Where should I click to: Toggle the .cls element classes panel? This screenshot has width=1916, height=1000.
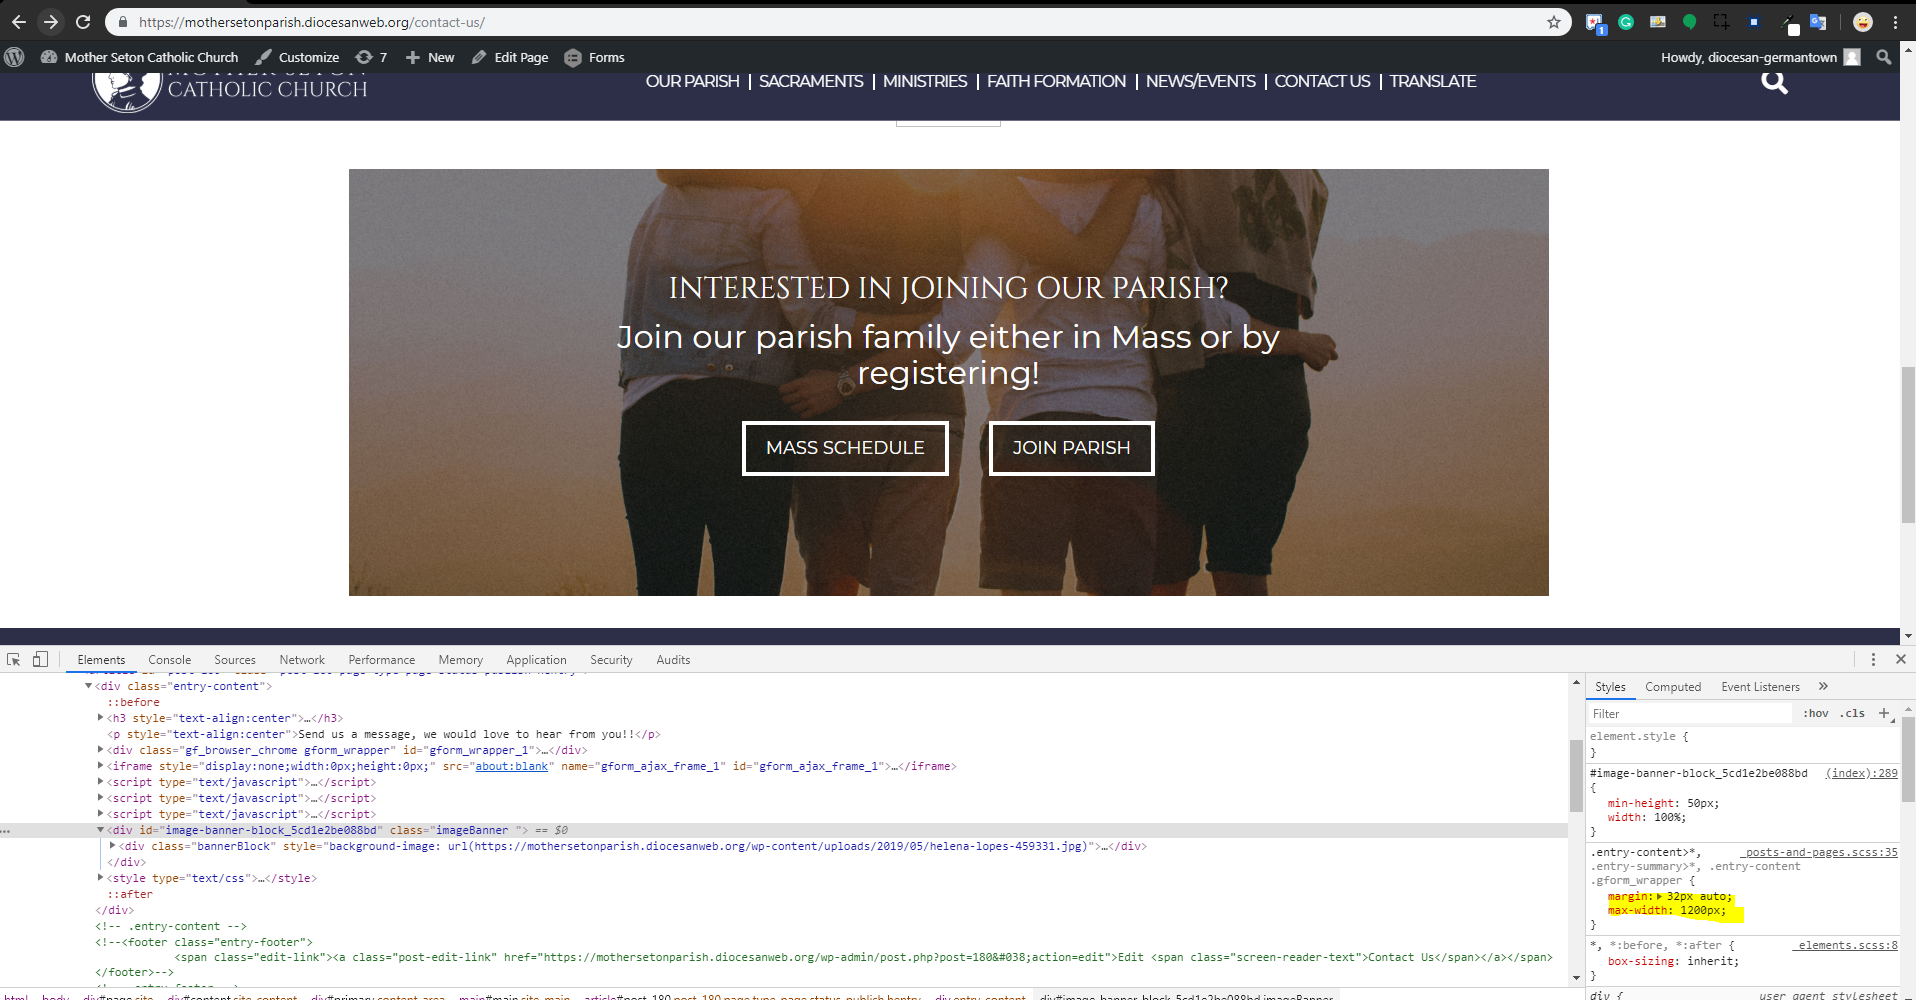(x=1853, y=713)
